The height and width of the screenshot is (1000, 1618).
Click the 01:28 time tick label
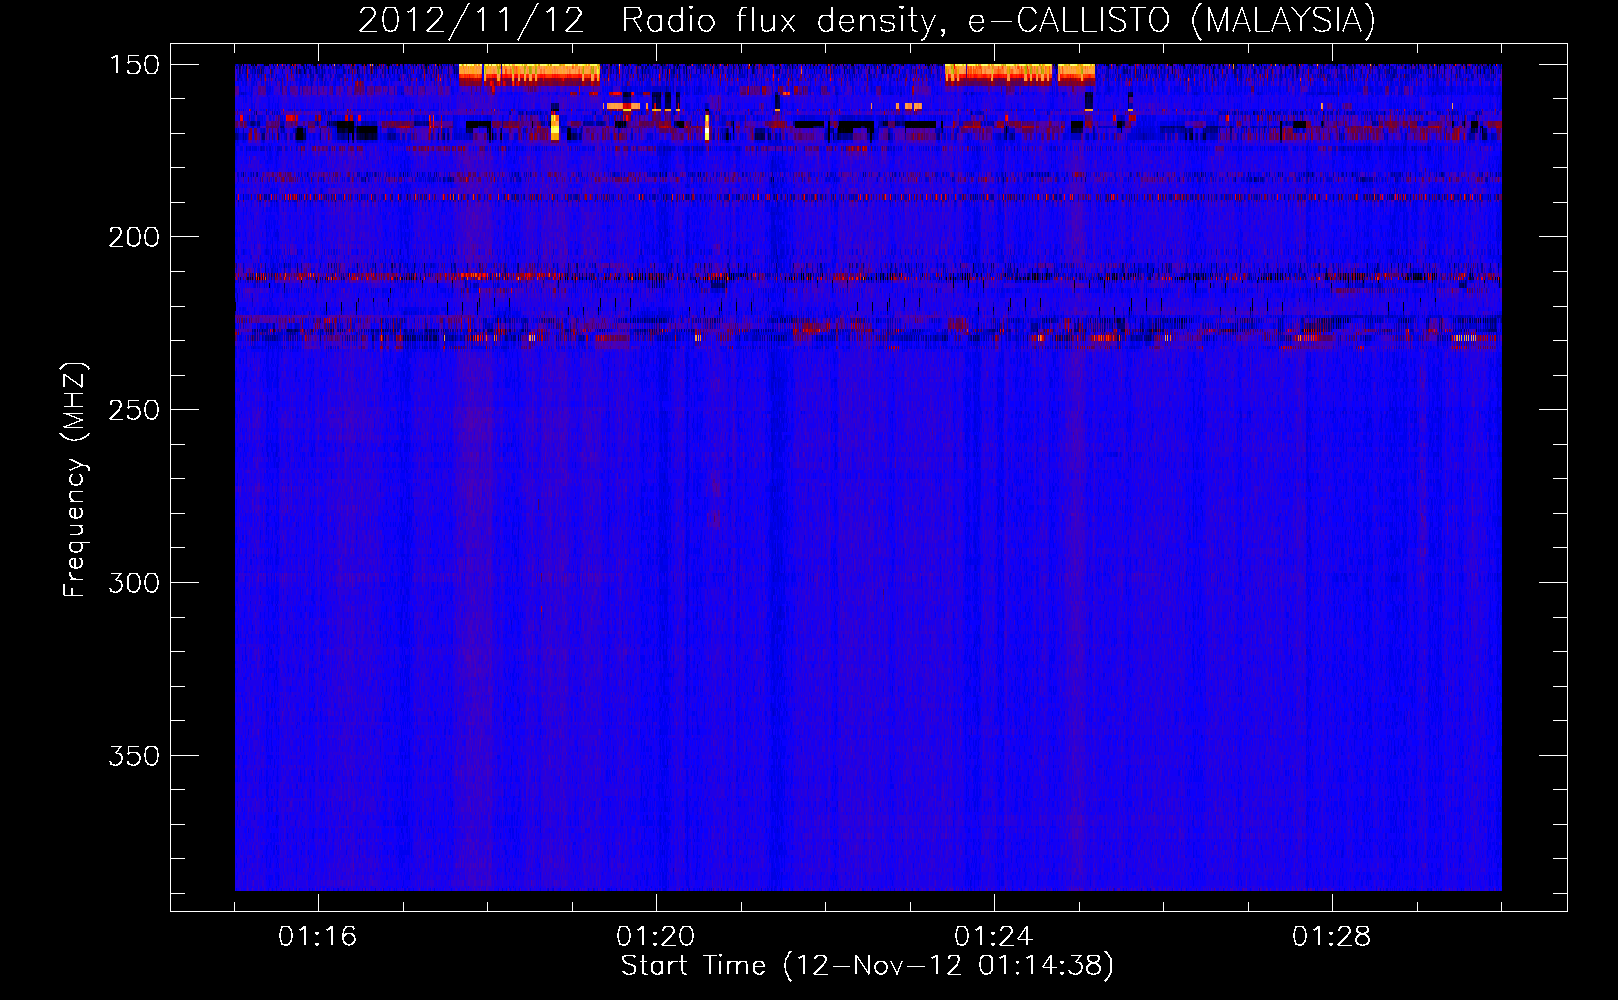click(x=1332, y=937)
